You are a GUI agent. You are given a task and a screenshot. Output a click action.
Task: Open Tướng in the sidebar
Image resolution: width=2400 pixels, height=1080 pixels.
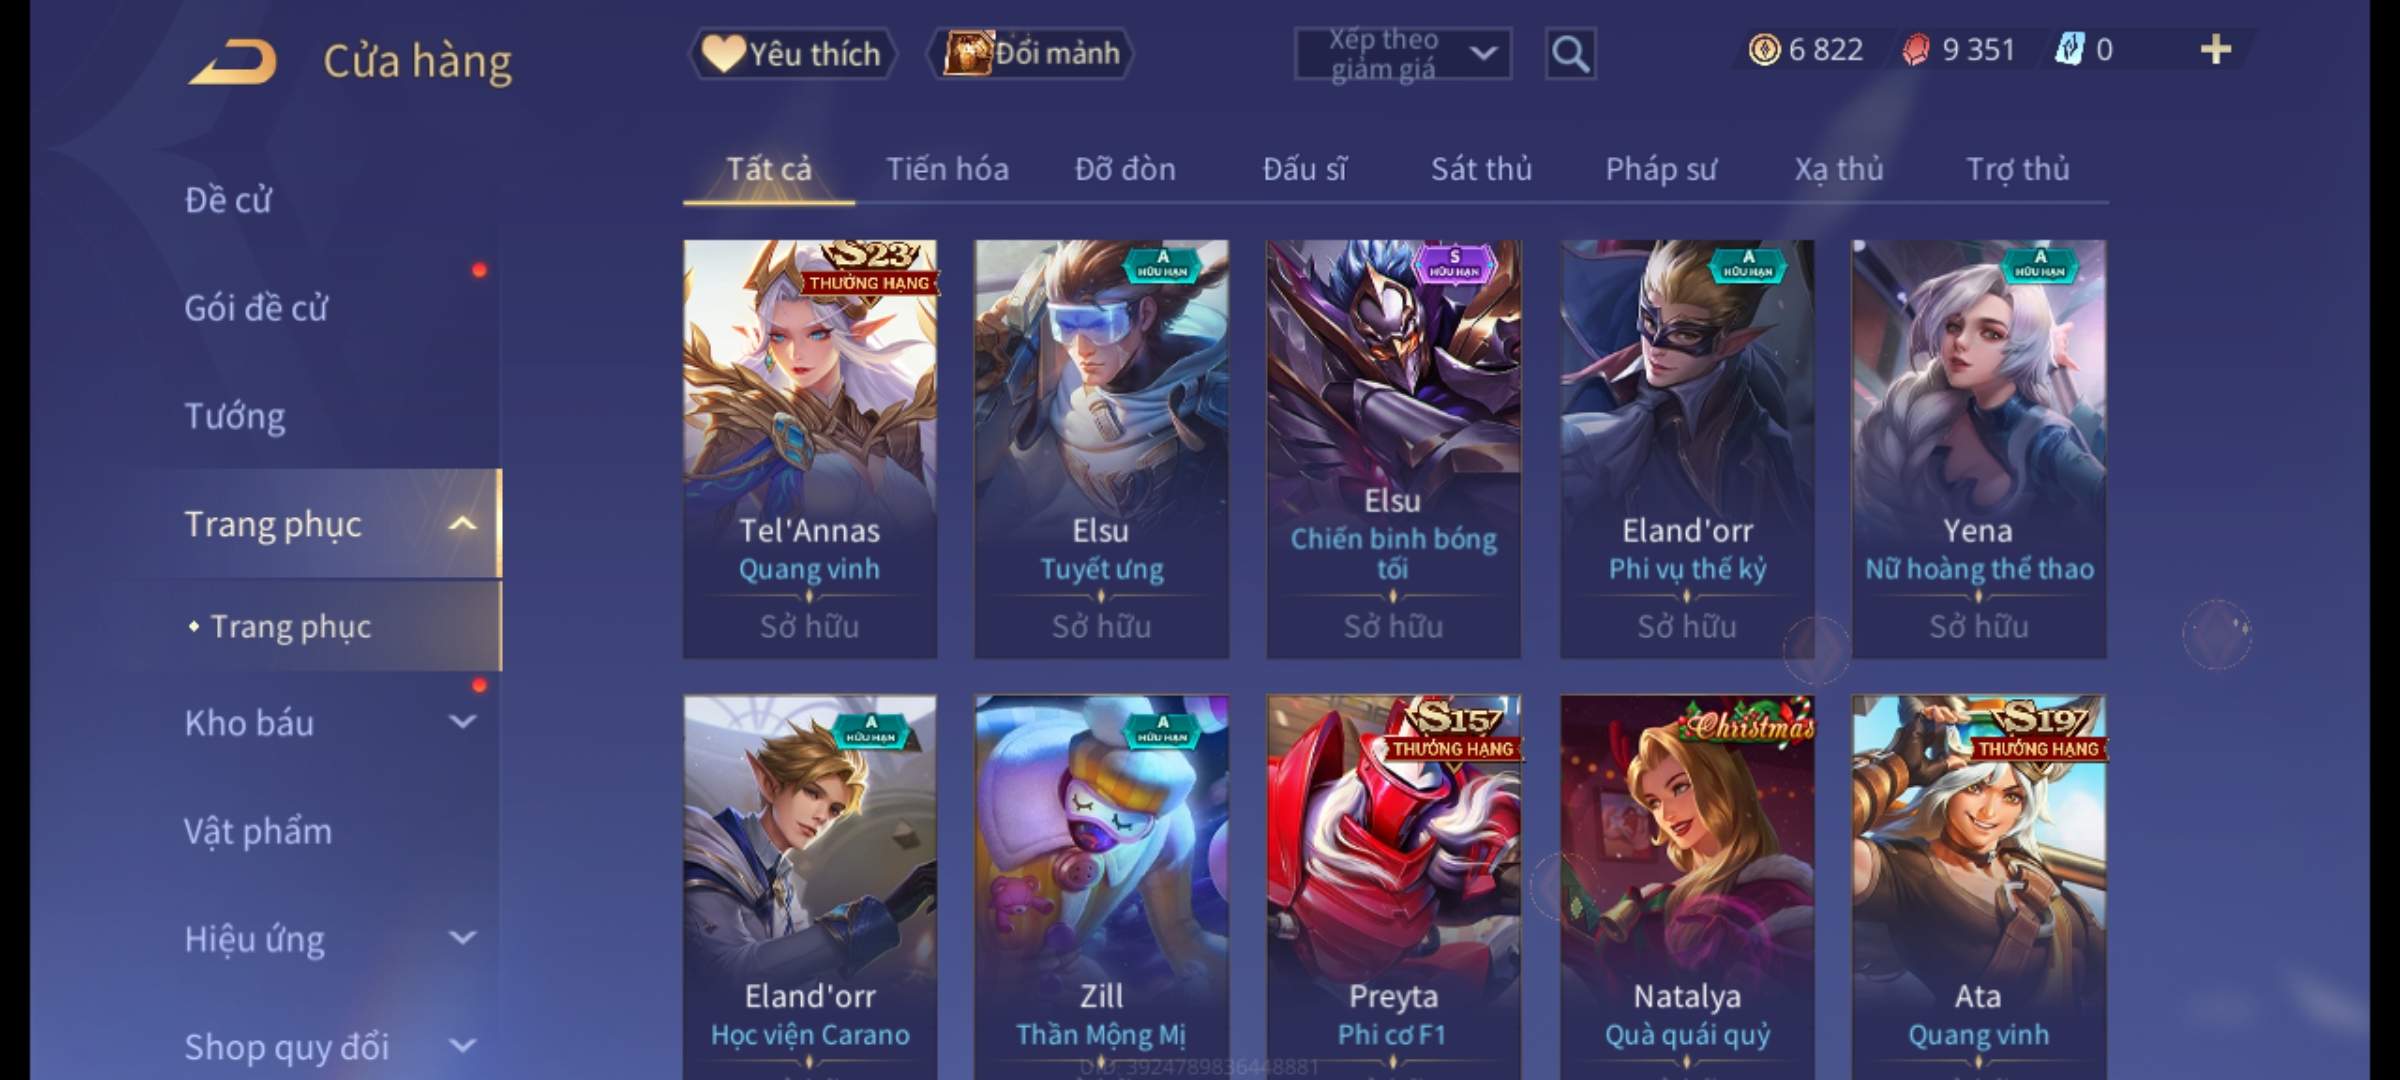[235, 416]
